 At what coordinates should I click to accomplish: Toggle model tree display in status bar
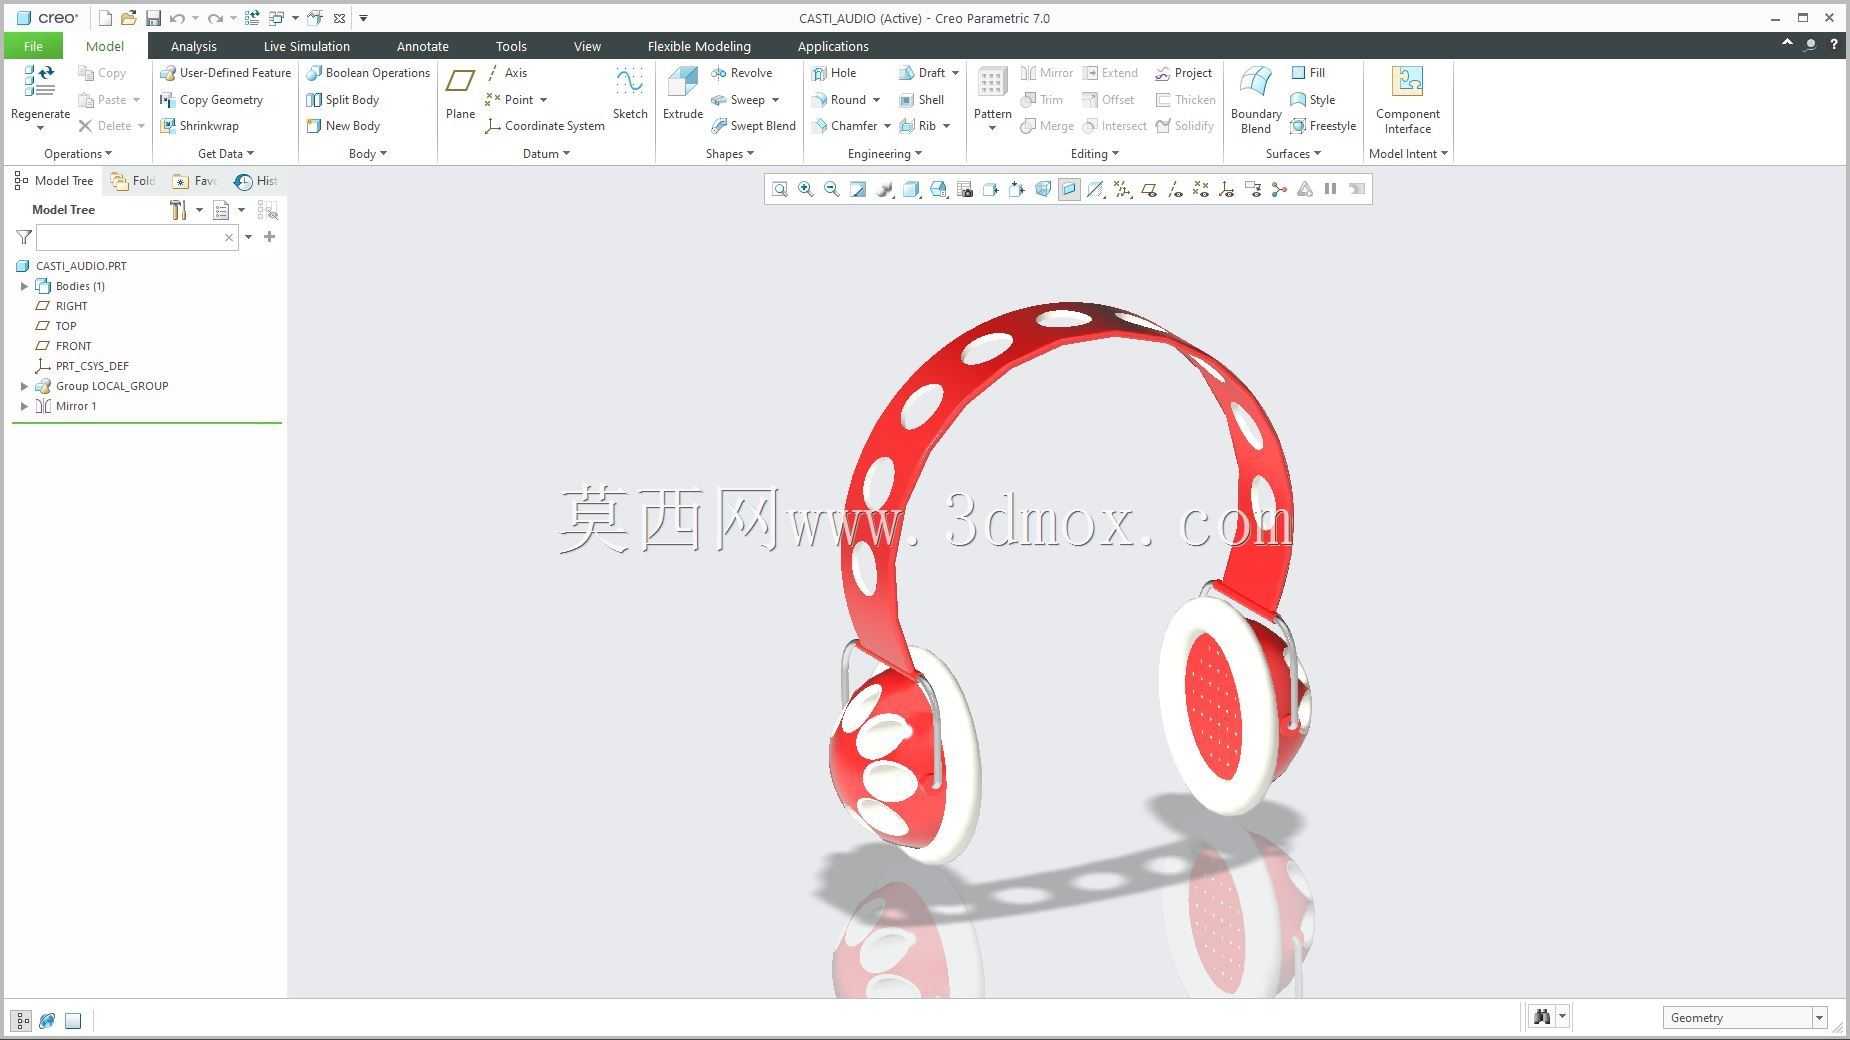coord(22,1020)
